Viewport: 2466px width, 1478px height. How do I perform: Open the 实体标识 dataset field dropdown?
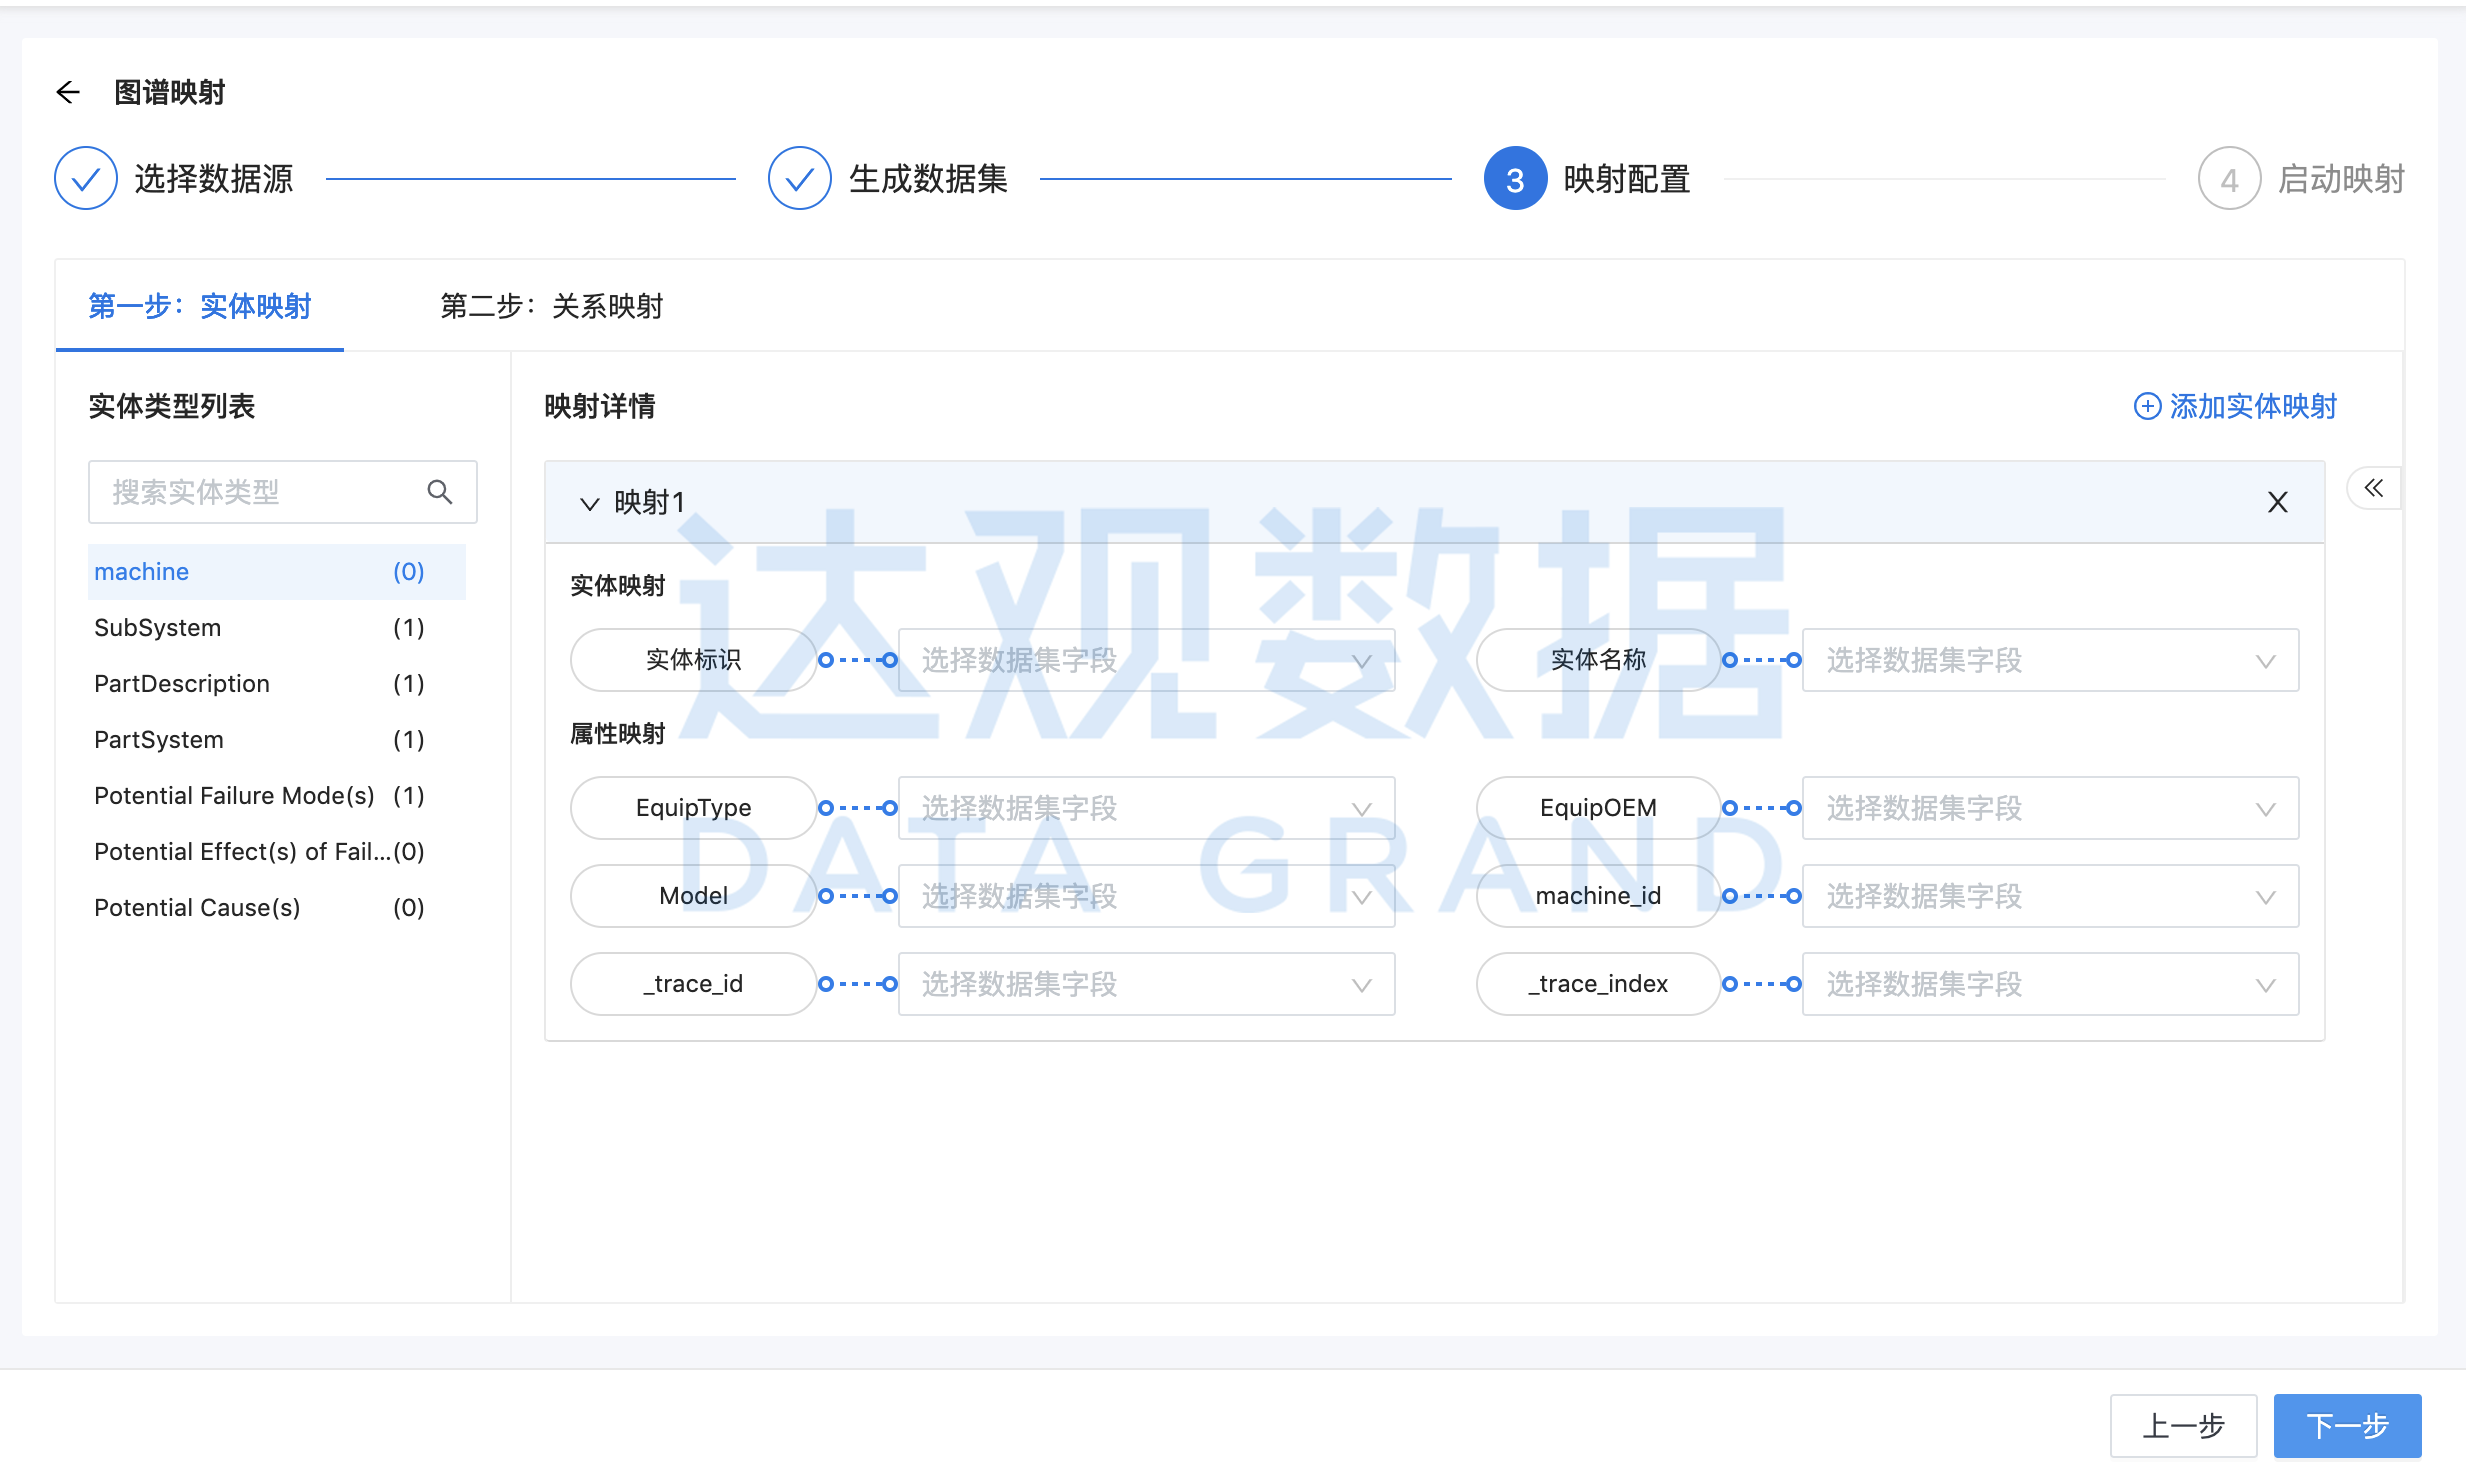click(1145, 660)
